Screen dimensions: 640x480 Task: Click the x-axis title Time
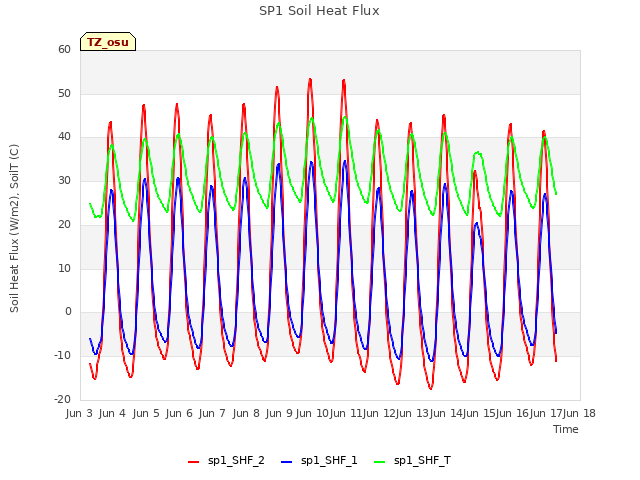click(x=566, y=429)
